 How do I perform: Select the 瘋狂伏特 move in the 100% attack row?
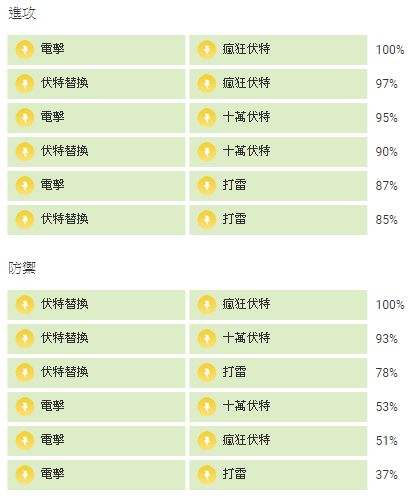(x=278, y=50)
